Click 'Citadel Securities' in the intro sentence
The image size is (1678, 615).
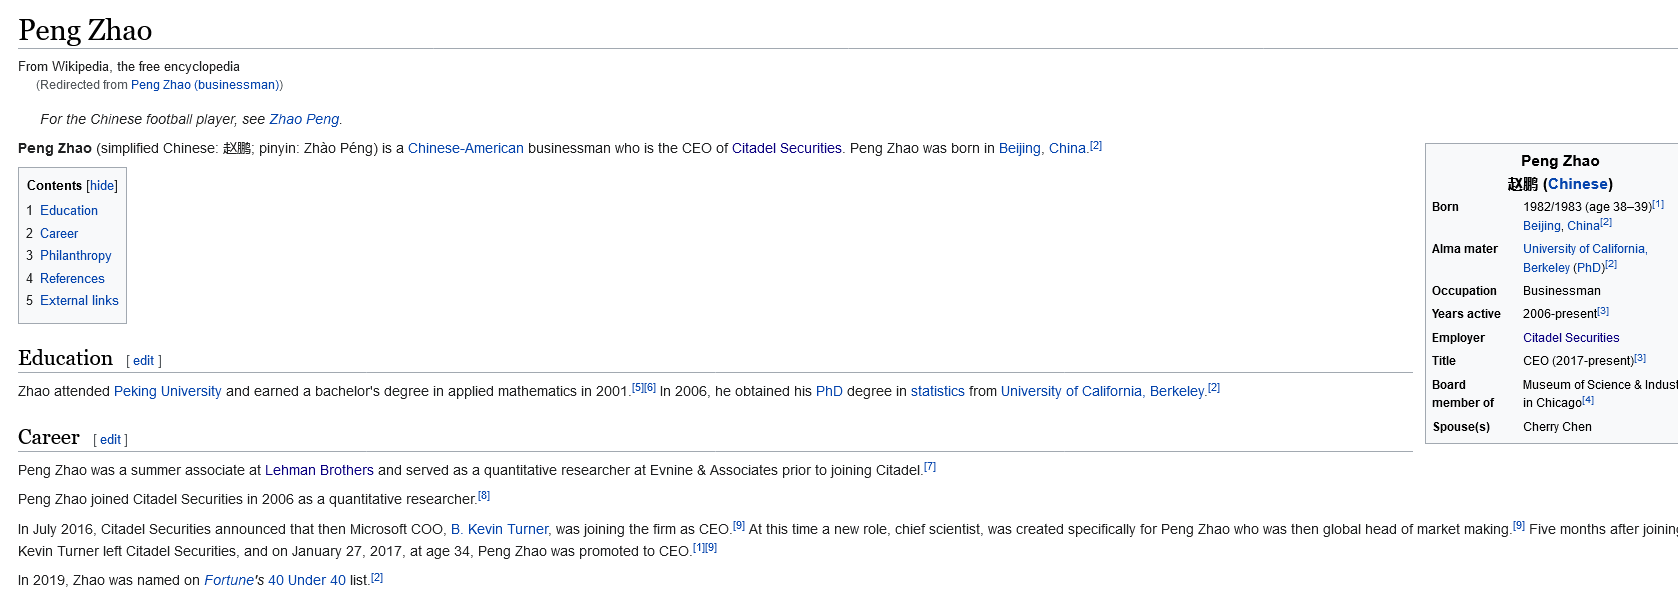pos(787,148)
